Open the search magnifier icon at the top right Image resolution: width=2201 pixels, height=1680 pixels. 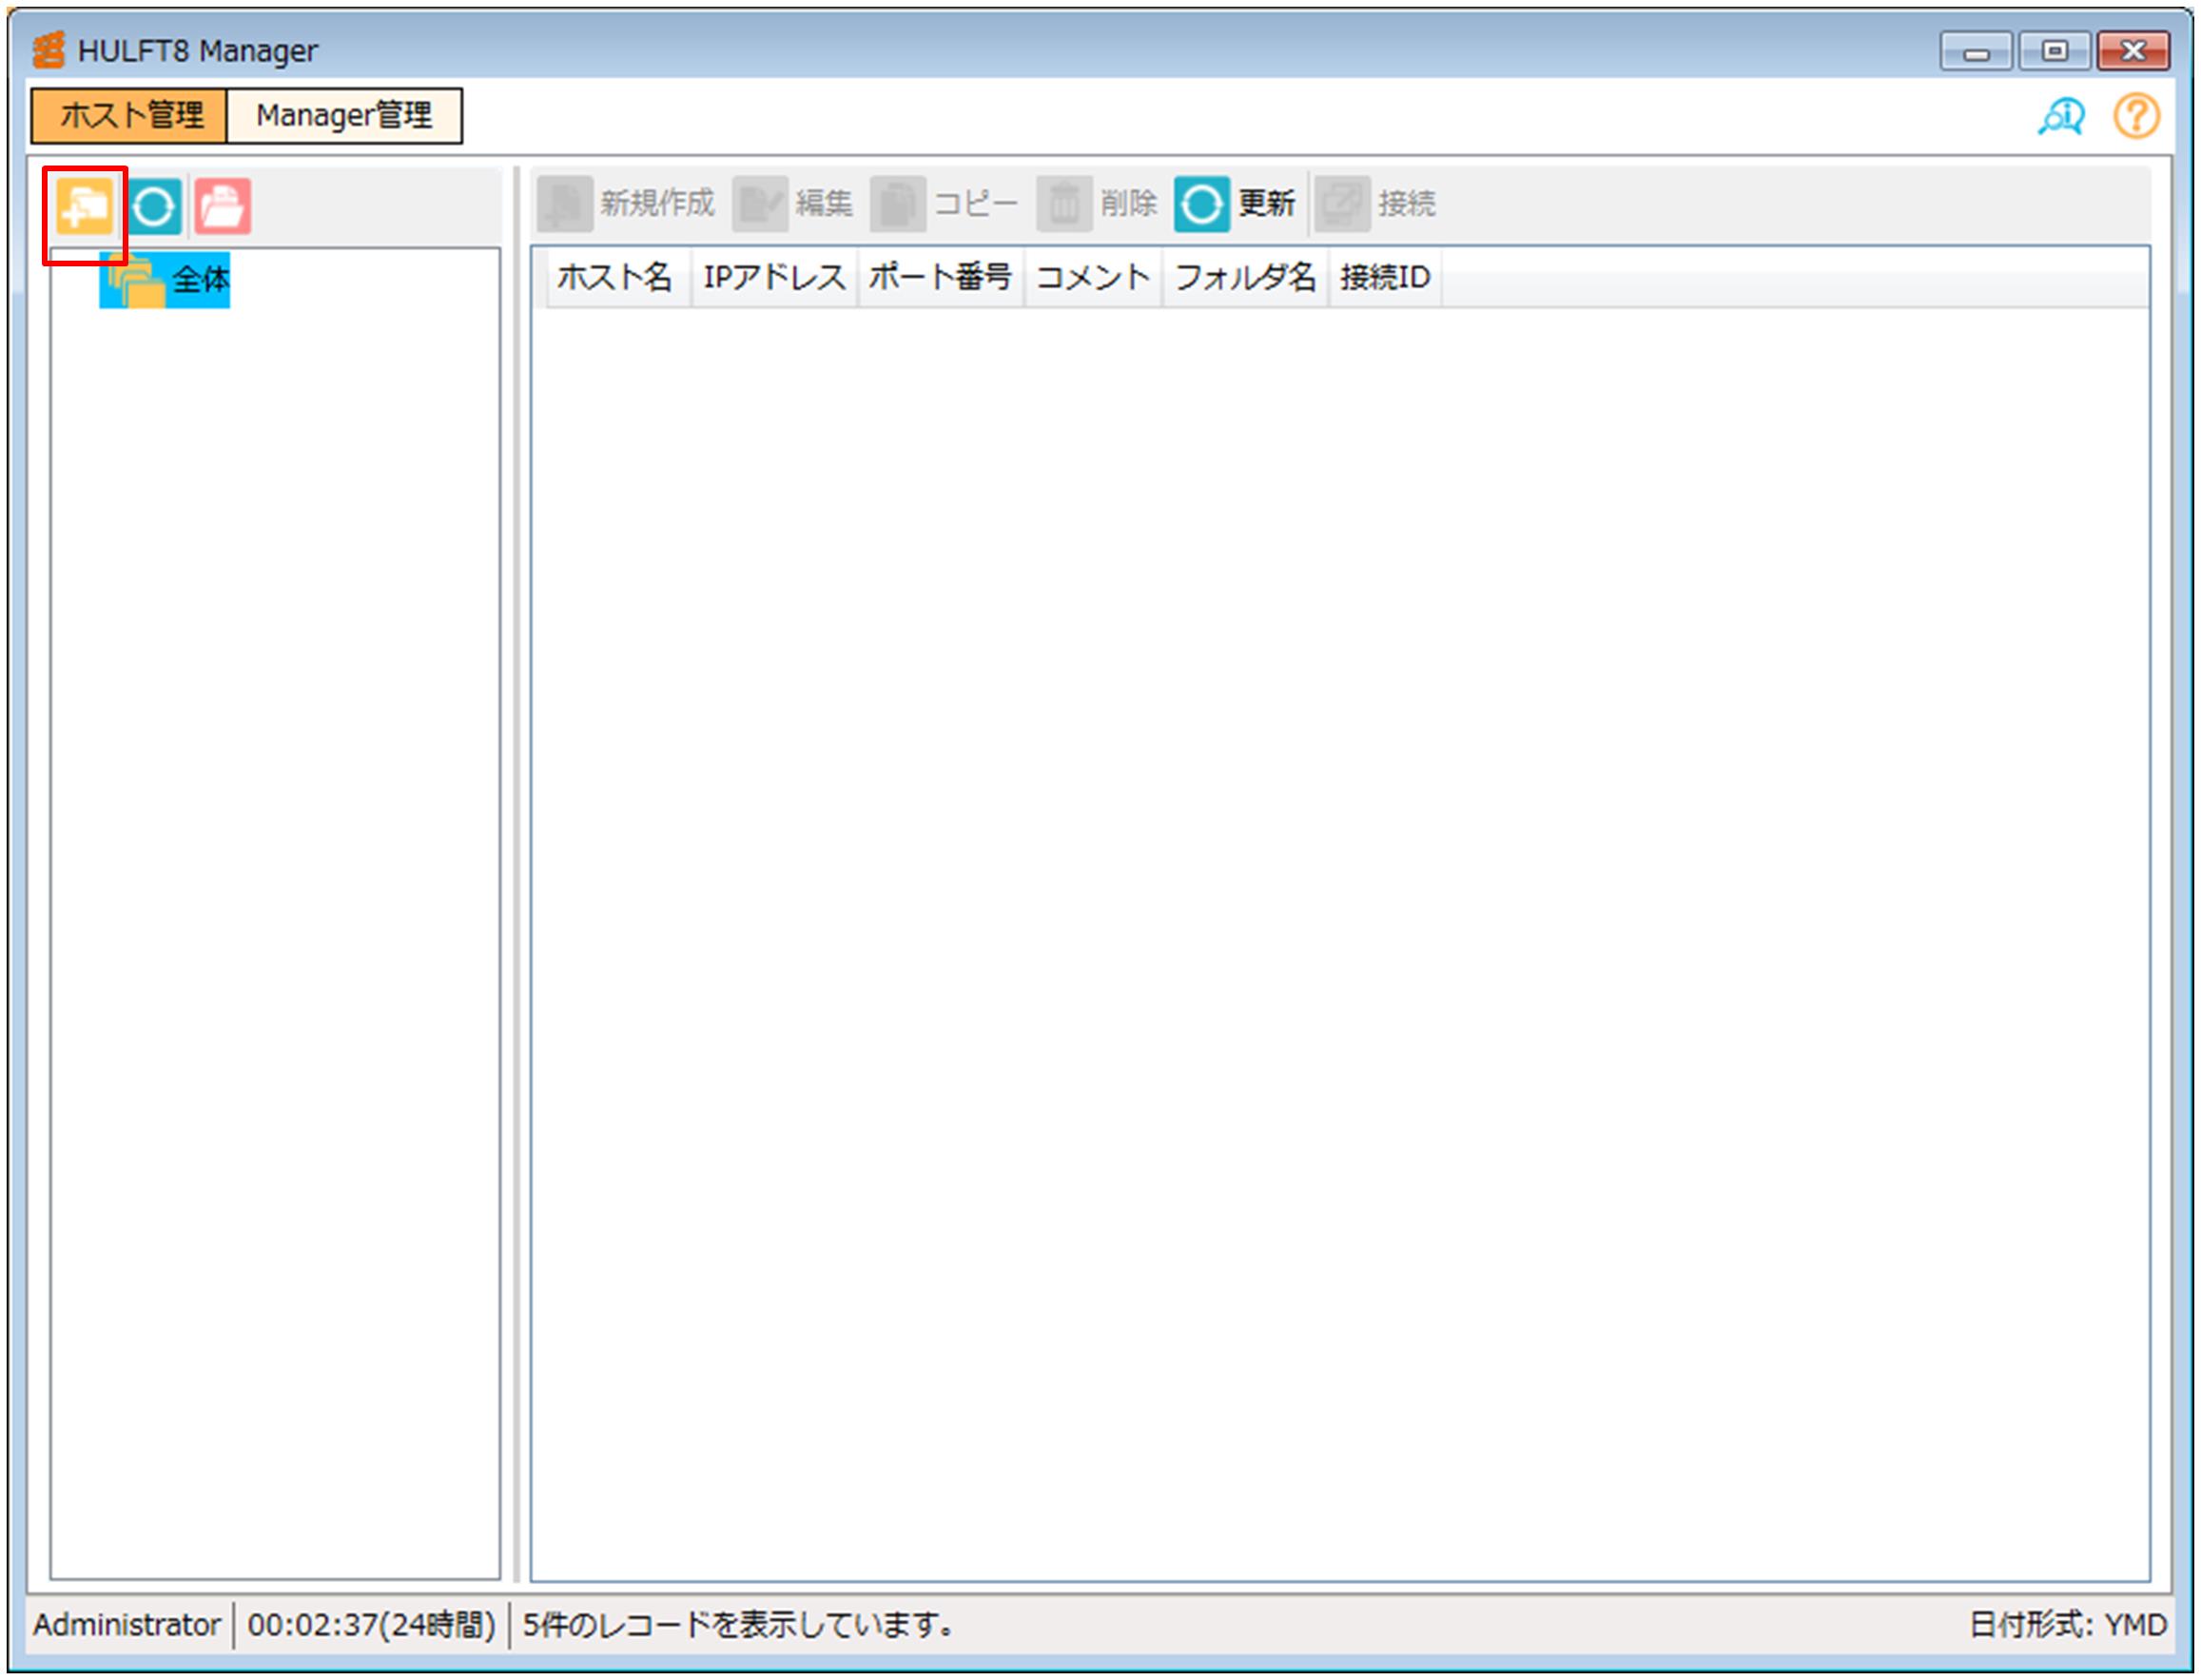2062,117
